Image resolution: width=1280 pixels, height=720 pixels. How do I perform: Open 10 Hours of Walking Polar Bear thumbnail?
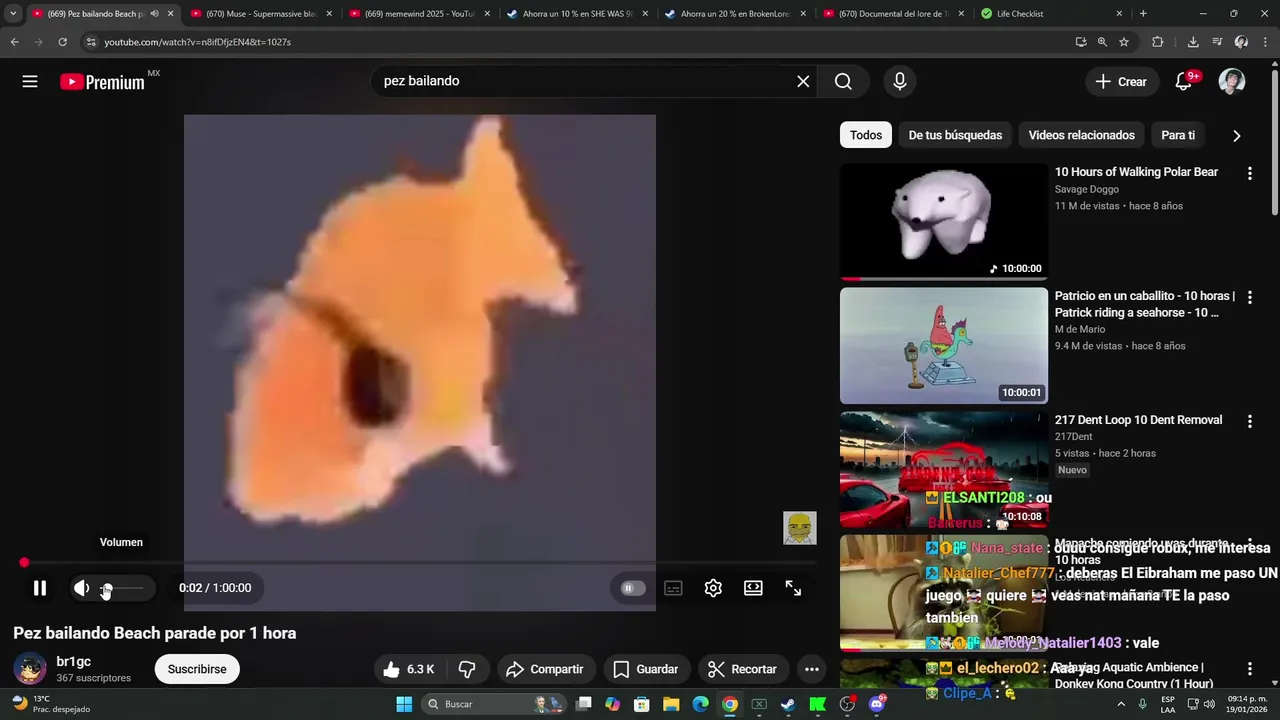(944, 222)
